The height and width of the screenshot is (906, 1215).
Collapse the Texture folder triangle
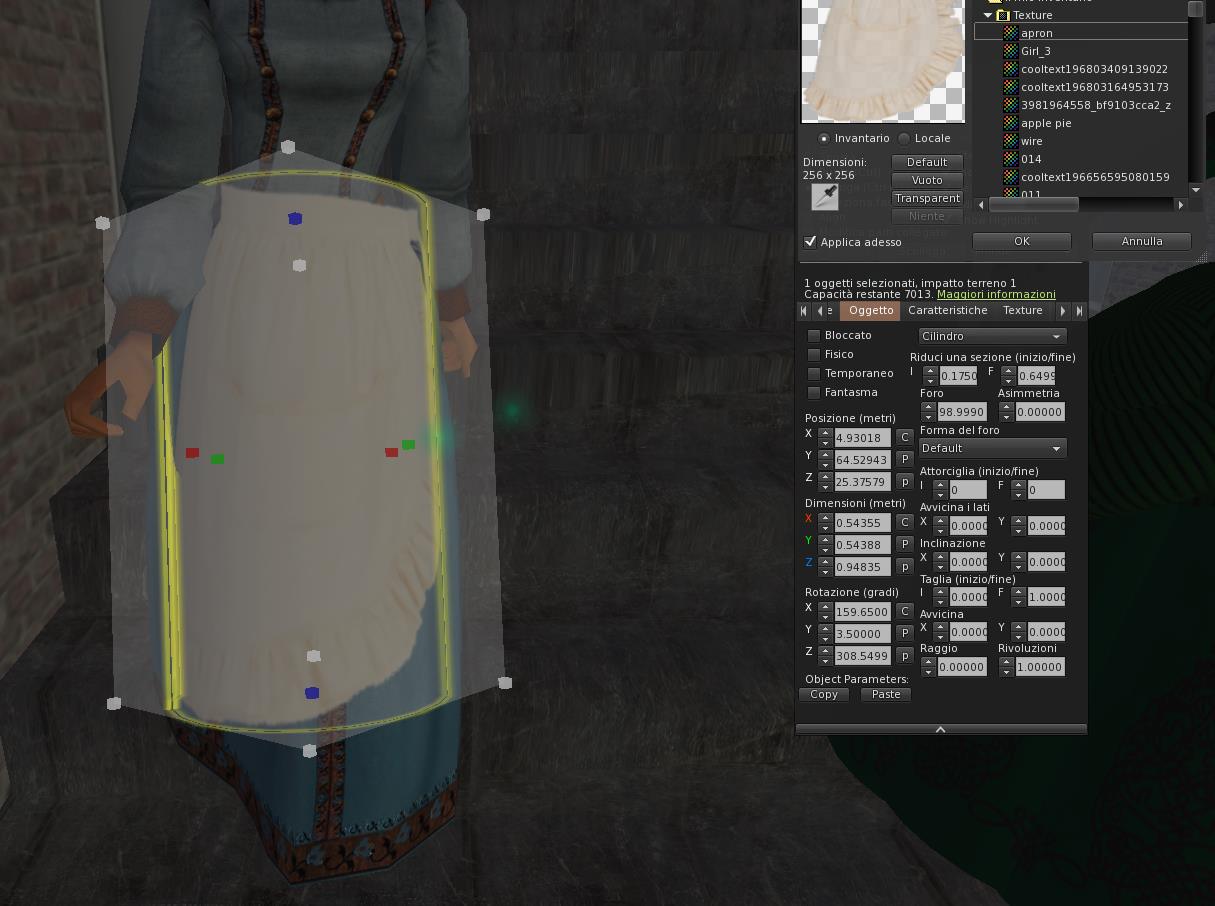coord(988,15)
